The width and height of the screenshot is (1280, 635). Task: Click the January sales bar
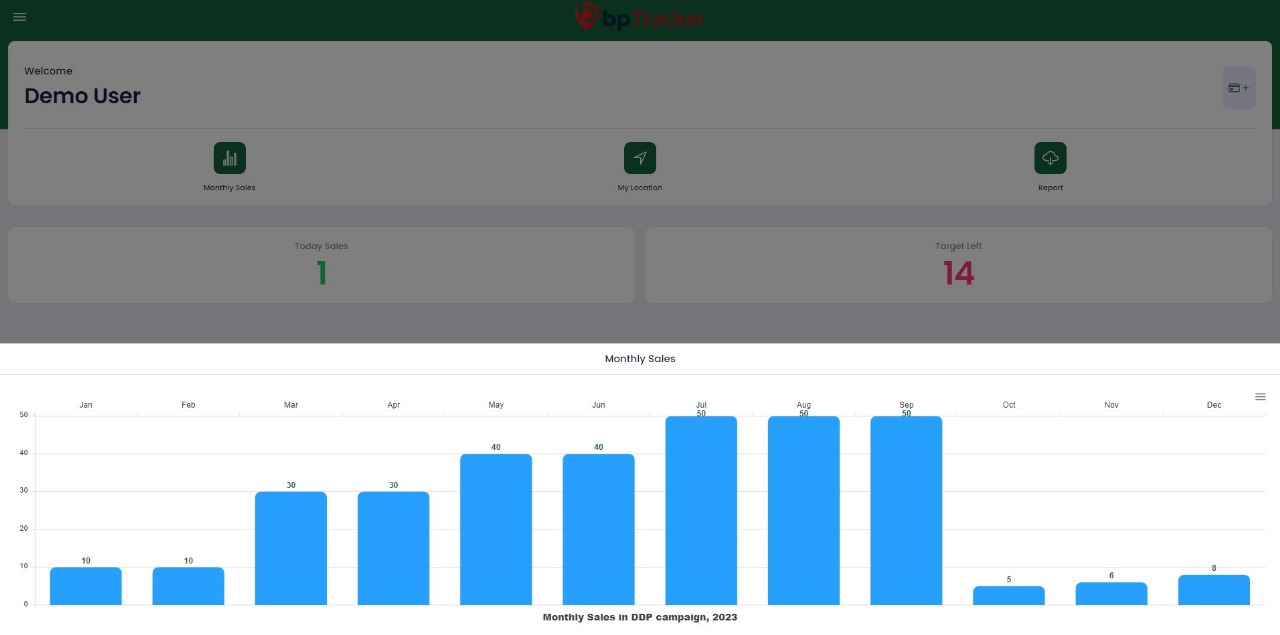[86, 586]
